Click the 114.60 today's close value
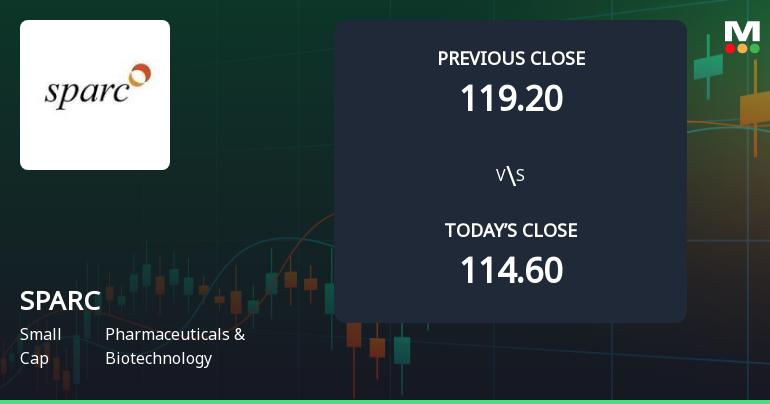The width and height of the screenshot is (770, 404). pyautogui.click(x=511, y=270)
